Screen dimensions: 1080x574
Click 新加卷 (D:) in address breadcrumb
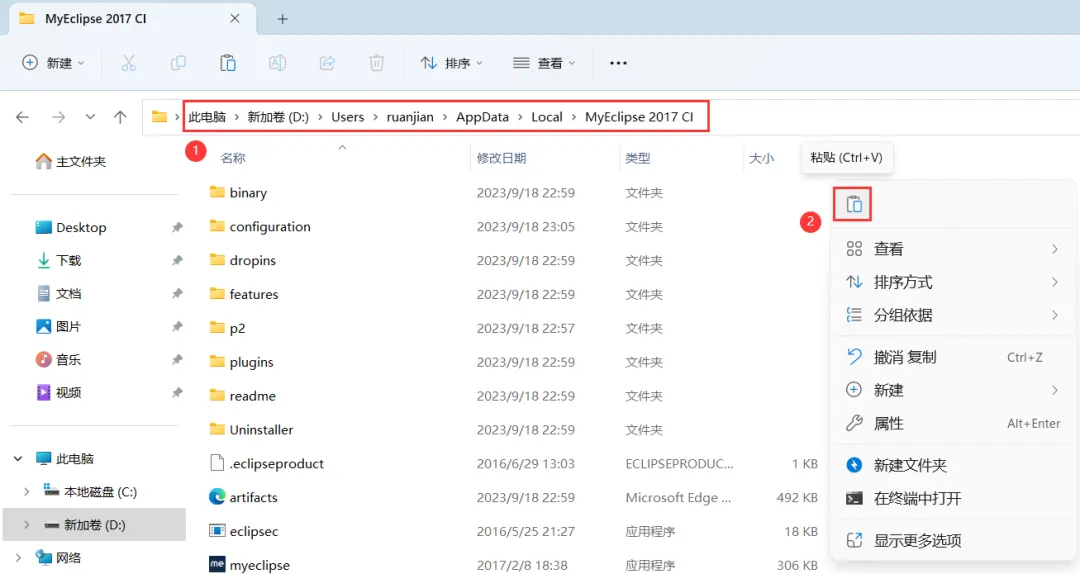(278, 117)
